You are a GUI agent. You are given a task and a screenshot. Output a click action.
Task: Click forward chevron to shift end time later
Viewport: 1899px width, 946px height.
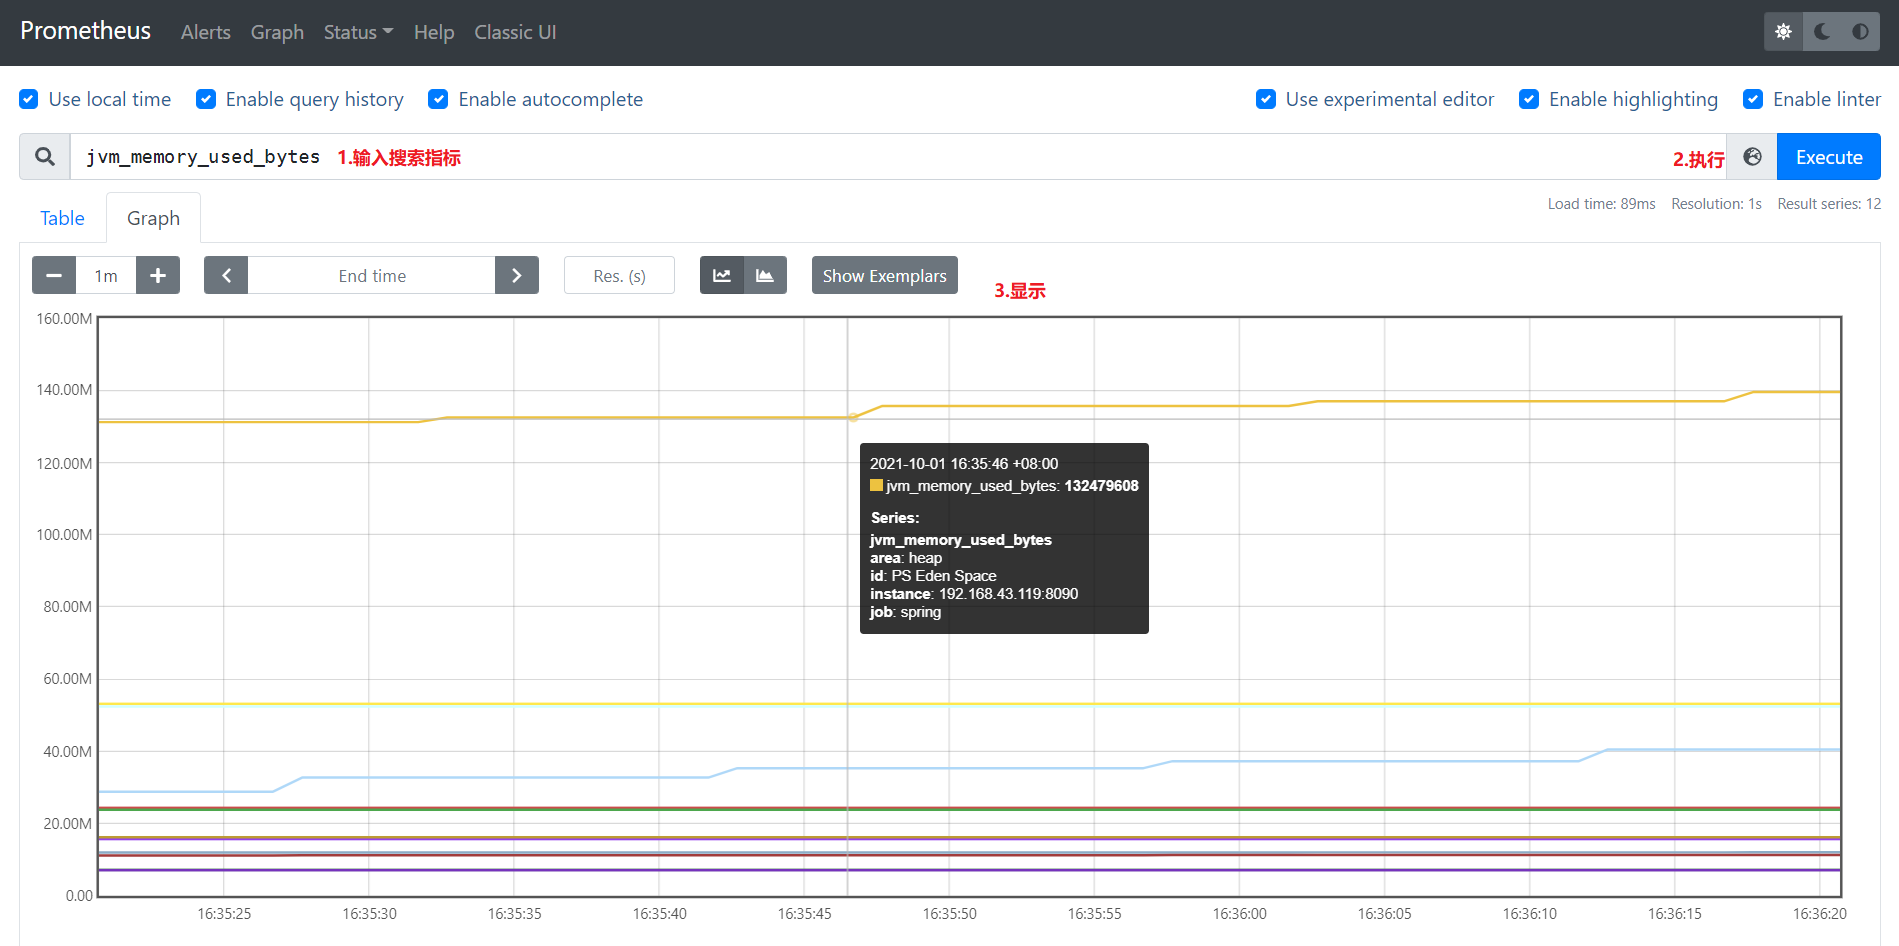click(x=517, y=275)
